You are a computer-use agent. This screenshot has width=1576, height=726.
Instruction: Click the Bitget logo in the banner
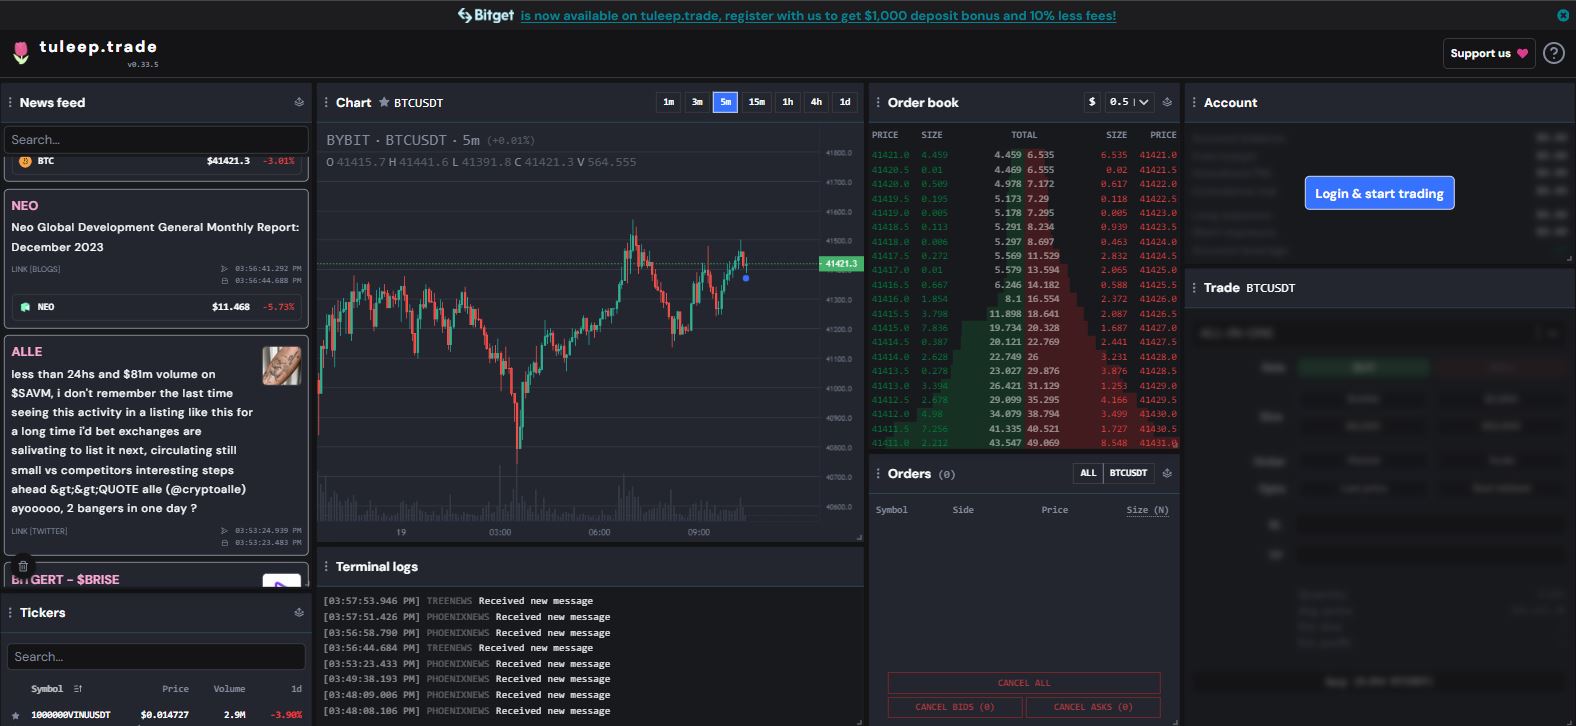coord(486,15)
